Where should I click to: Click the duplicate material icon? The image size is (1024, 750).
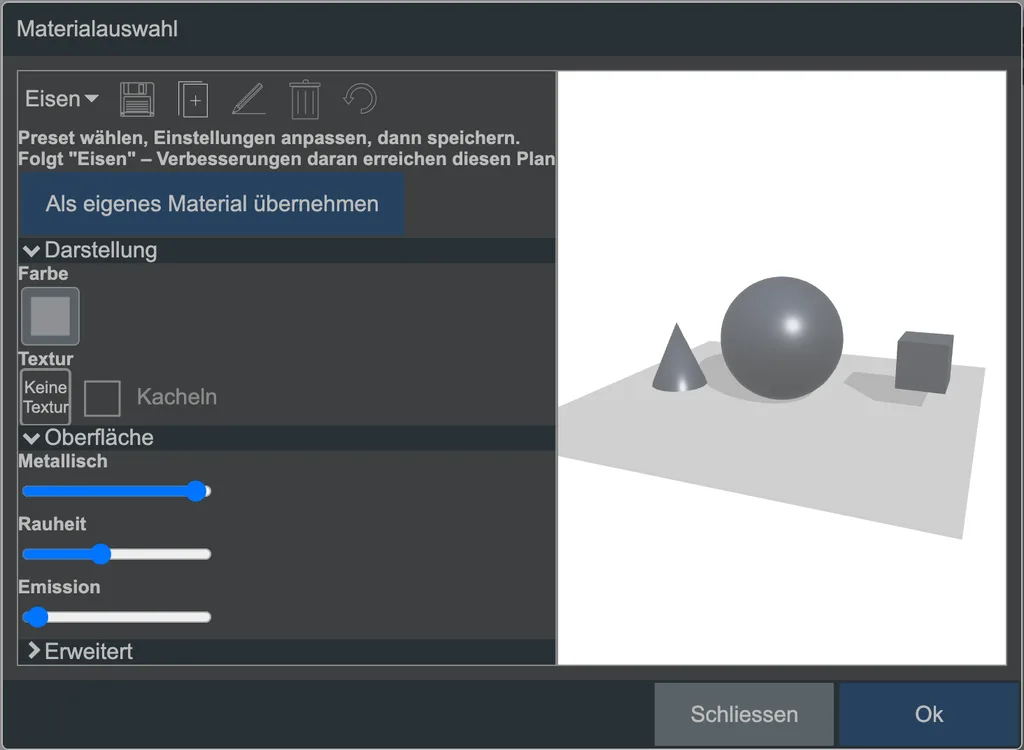pyautogui.click(x=193, y=99)
